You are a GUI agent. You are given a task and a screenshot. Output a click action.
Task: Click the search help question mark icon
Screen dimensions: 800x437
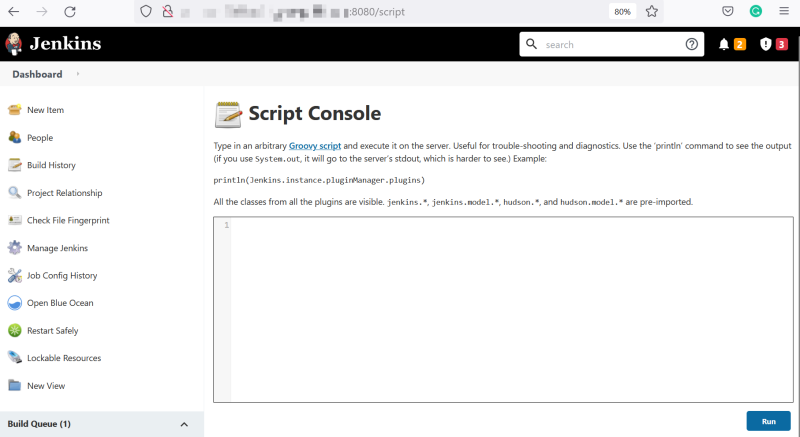[691, 44]
